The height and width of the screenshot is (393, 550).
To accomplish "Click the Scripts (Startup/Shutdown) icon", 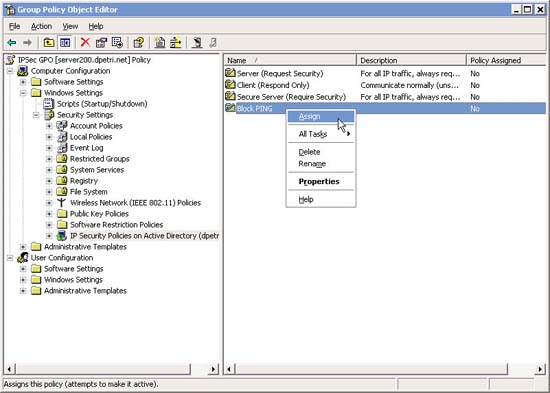I will pos(48,104).
